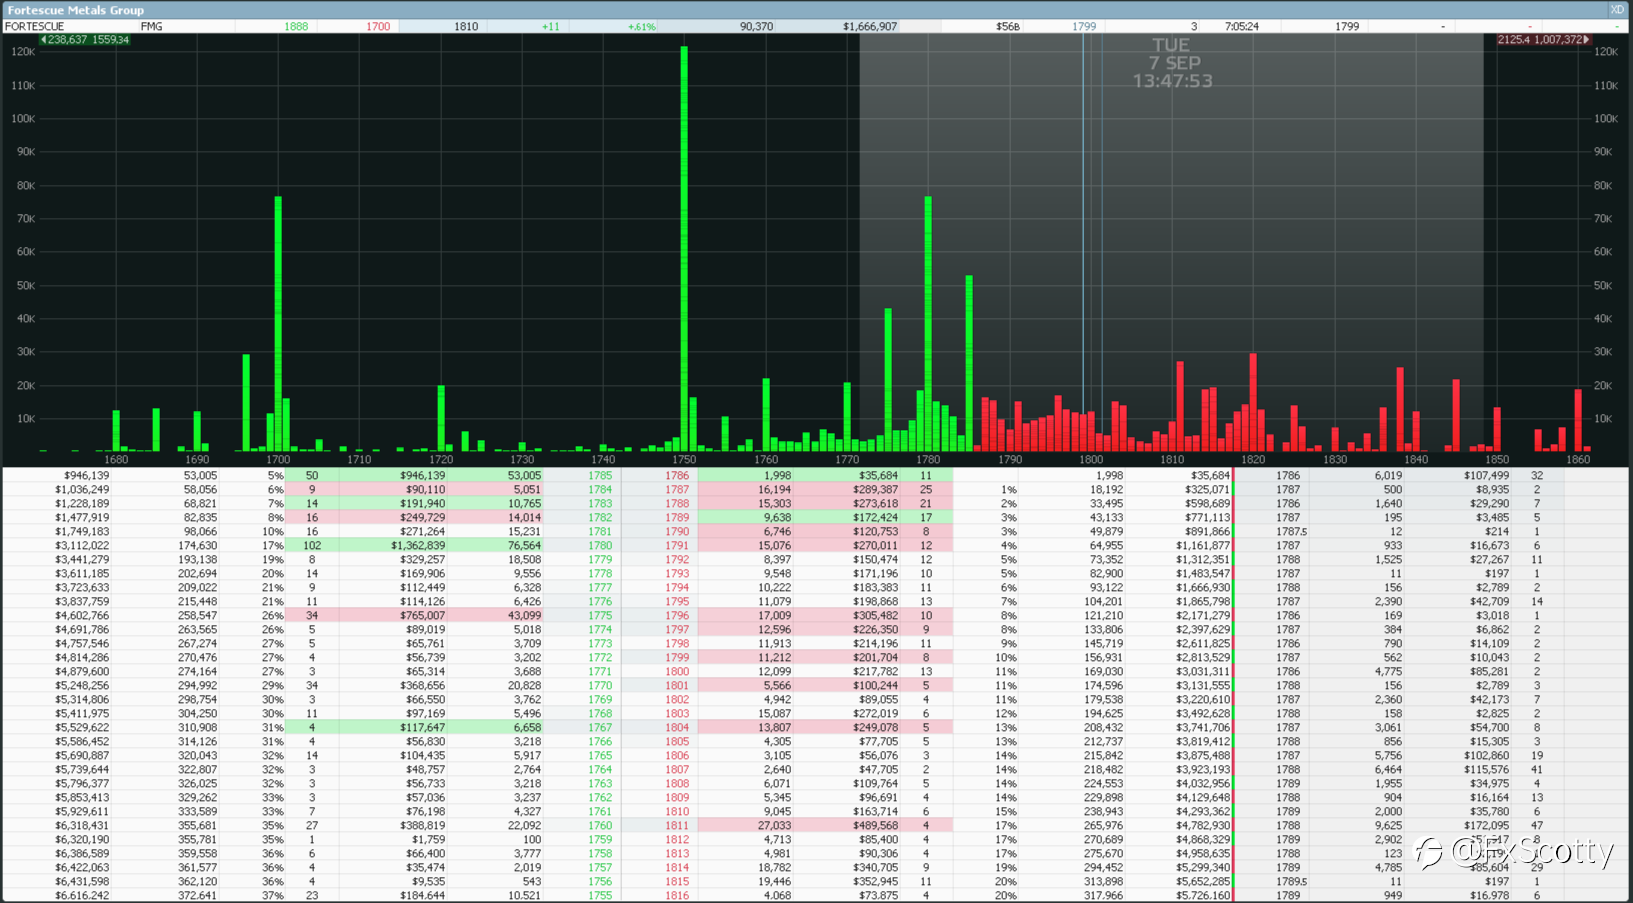Screen dimensions: 1633x903
Task: Click the $56B market cap value
Action: click(x=1008, y=26)
